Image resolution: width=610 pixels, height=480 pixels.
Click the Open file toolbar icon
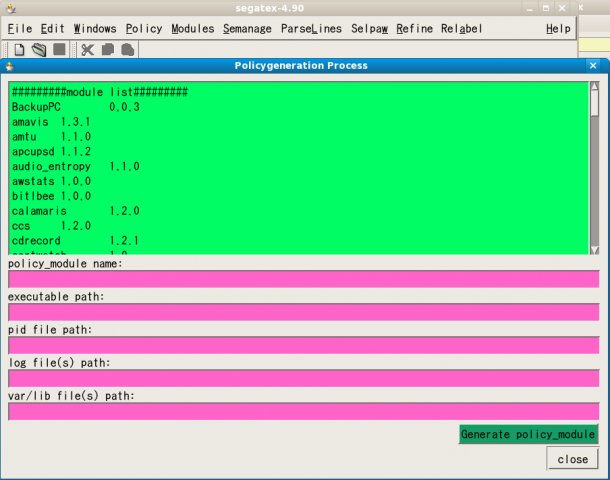(x=39, y=50)
